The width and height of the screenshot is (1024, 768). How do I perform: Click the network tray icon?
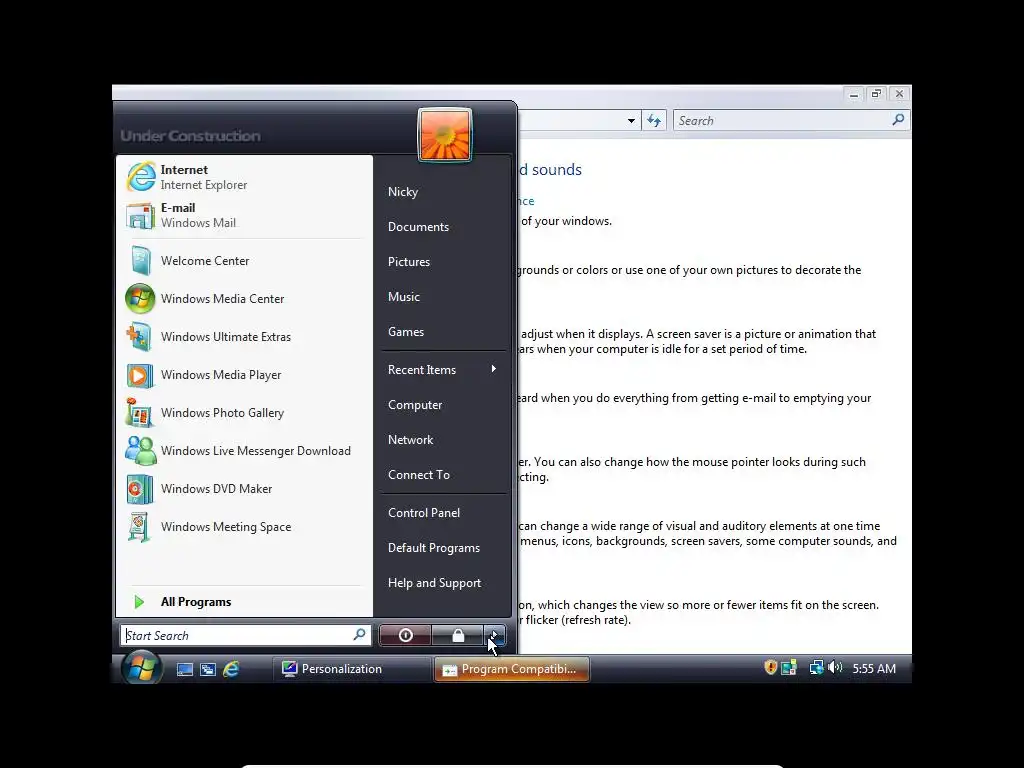tap(816, 667)
